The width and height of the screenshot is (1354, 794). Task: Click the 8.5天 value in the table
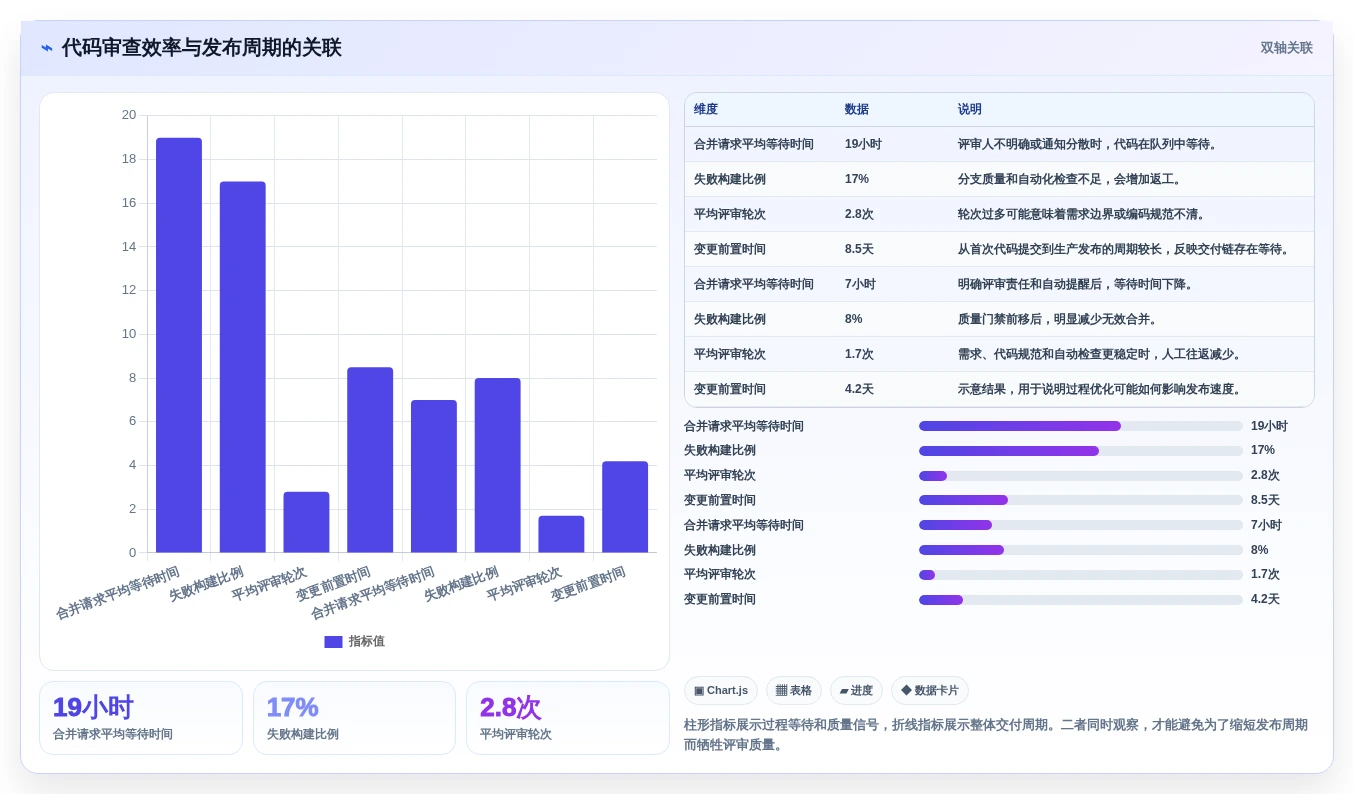click(x=859, y=249)
